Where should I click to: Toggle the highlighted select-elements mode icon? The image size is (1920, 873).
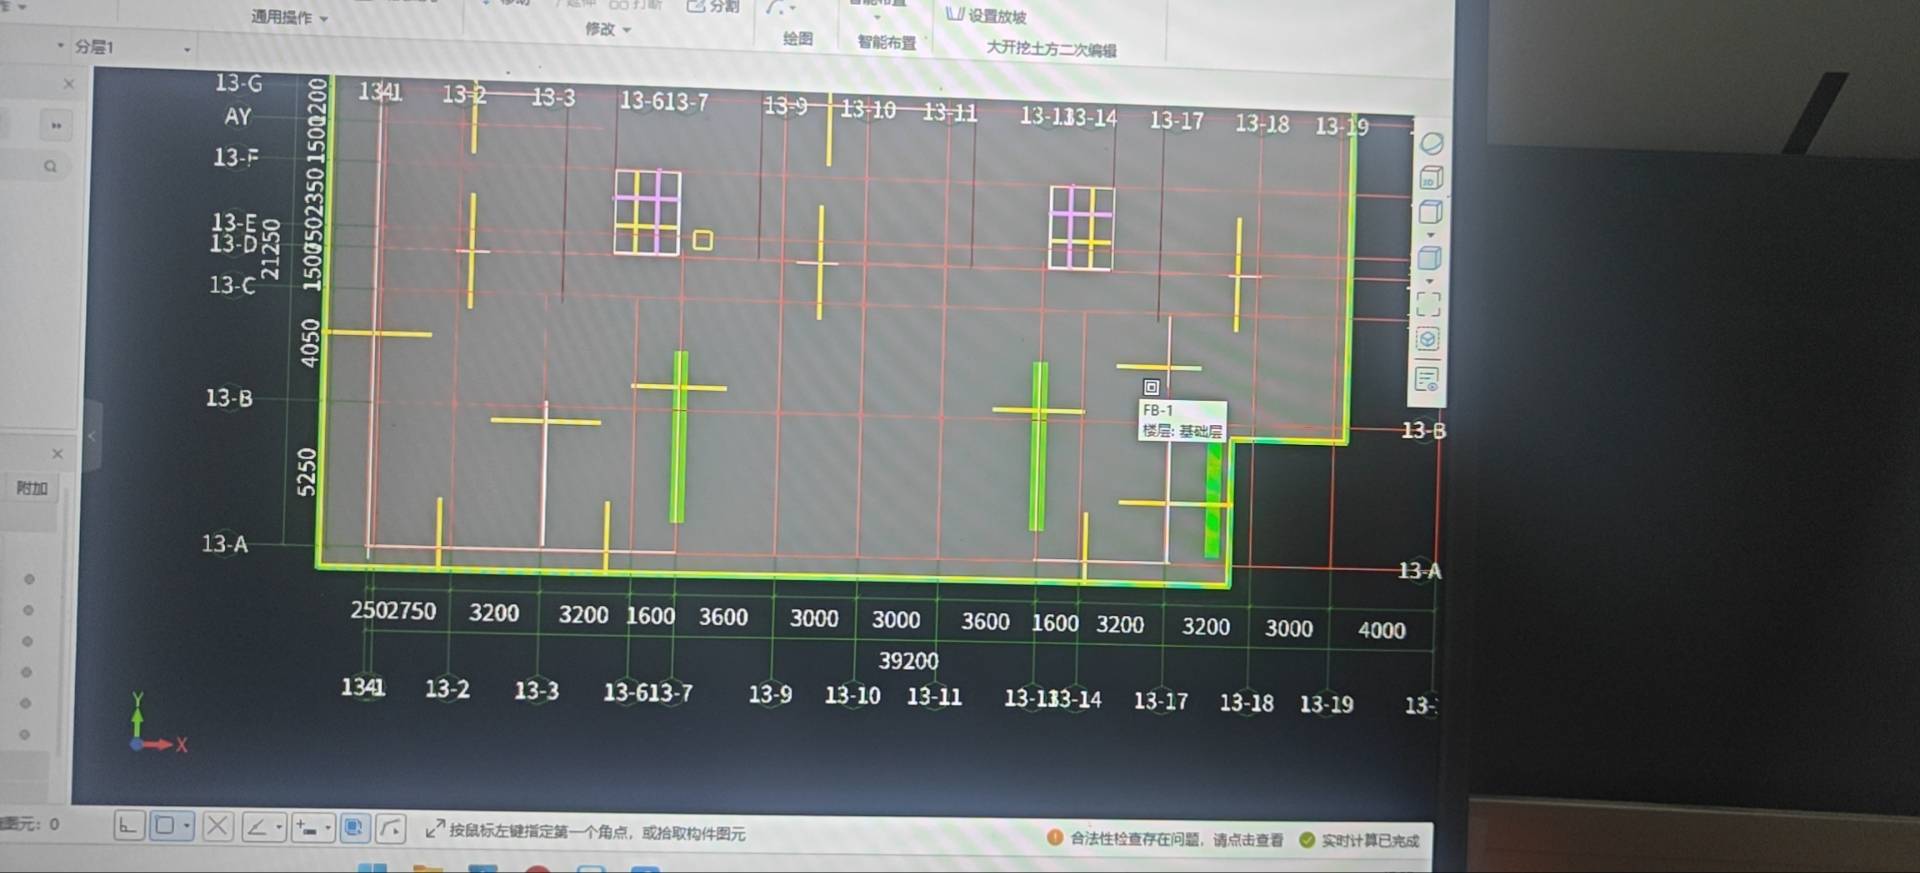(353, 828)
